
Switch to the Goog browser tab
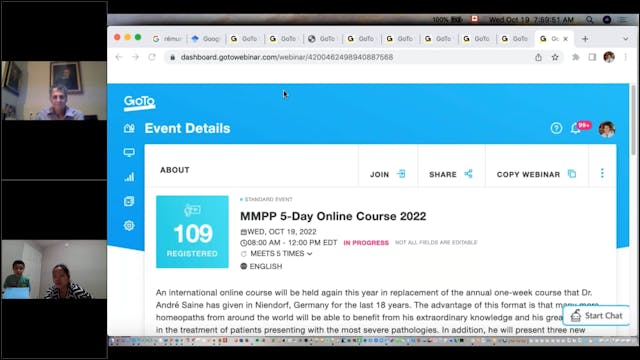206,39
